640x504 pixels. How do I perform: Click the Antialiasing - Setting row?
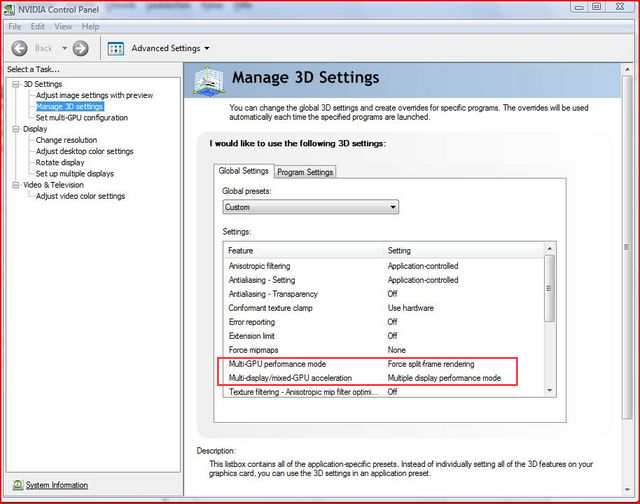384,280
